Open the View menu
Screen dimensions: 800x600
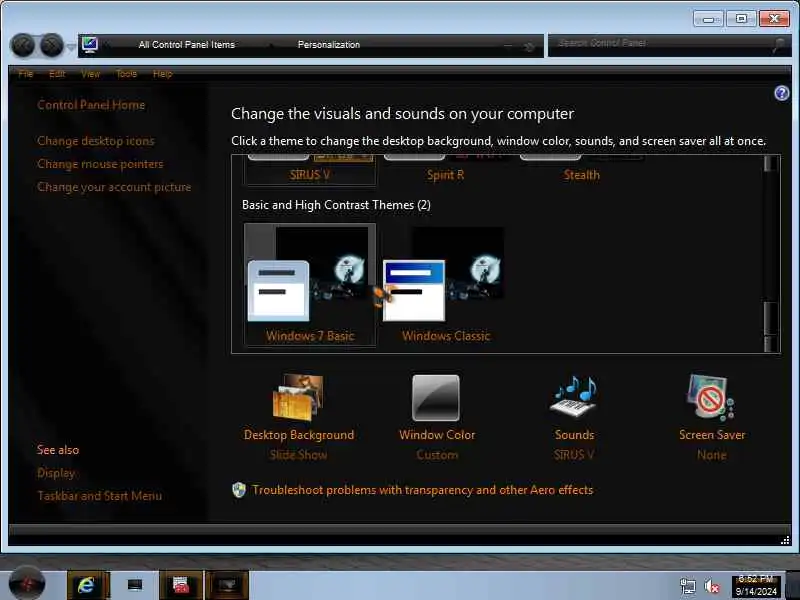(90, 74)
